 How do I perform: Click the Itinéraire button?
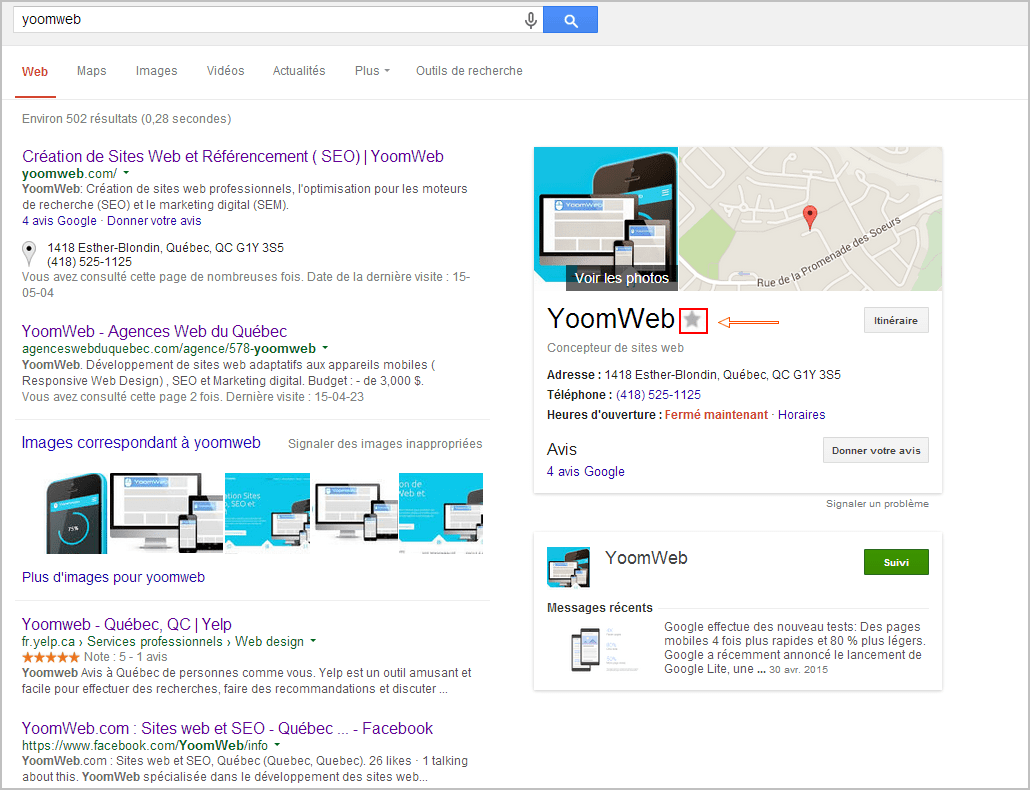coord(895,320)
